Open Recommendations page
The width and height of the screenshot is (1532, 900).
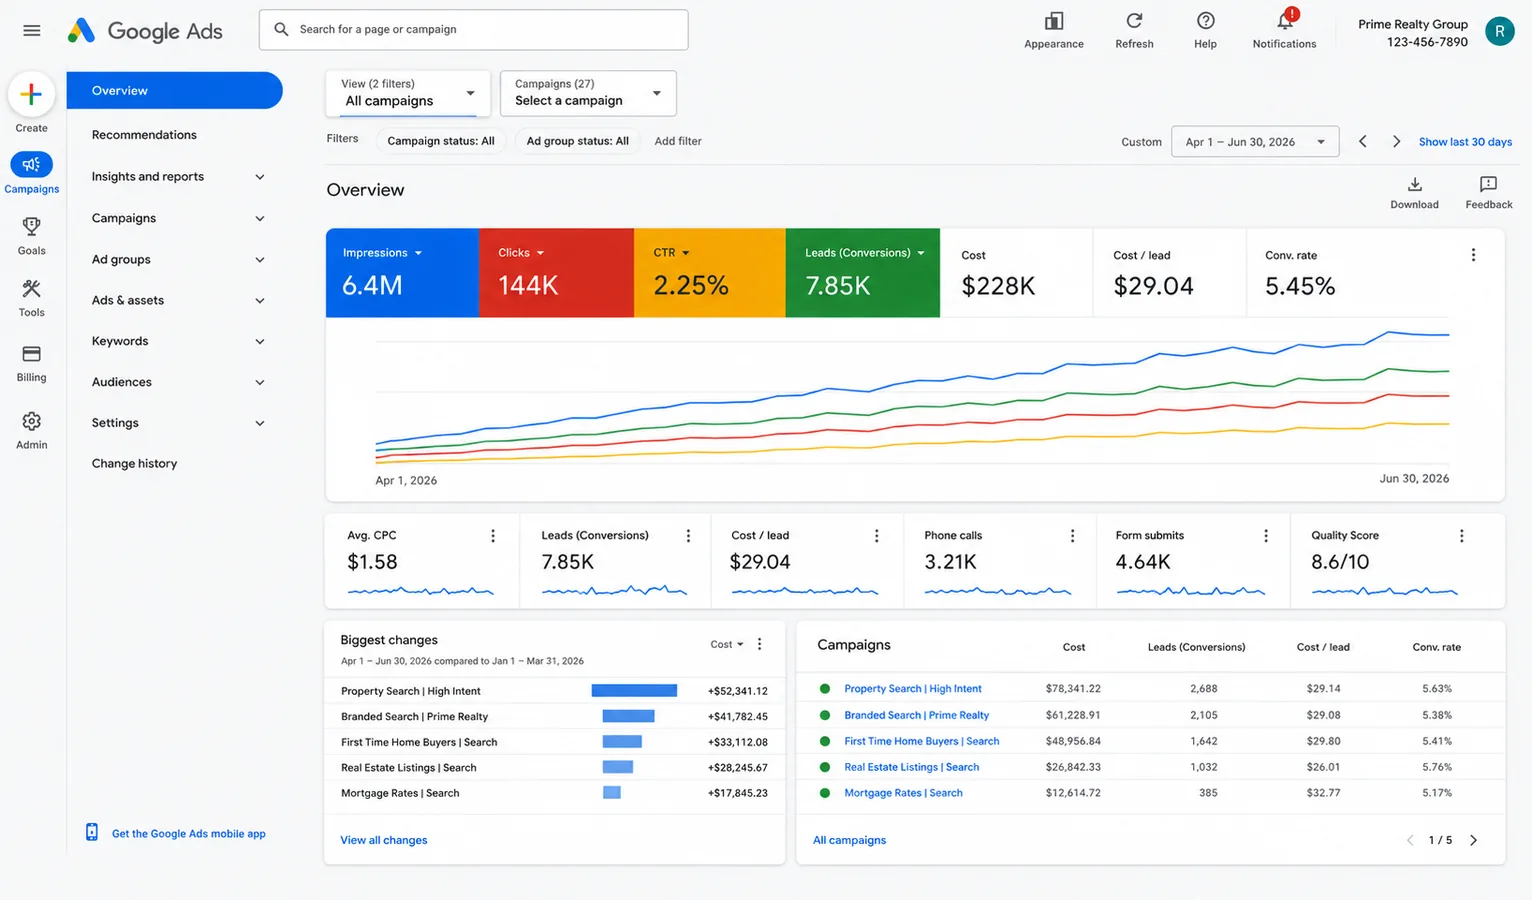tap(144, 135)
